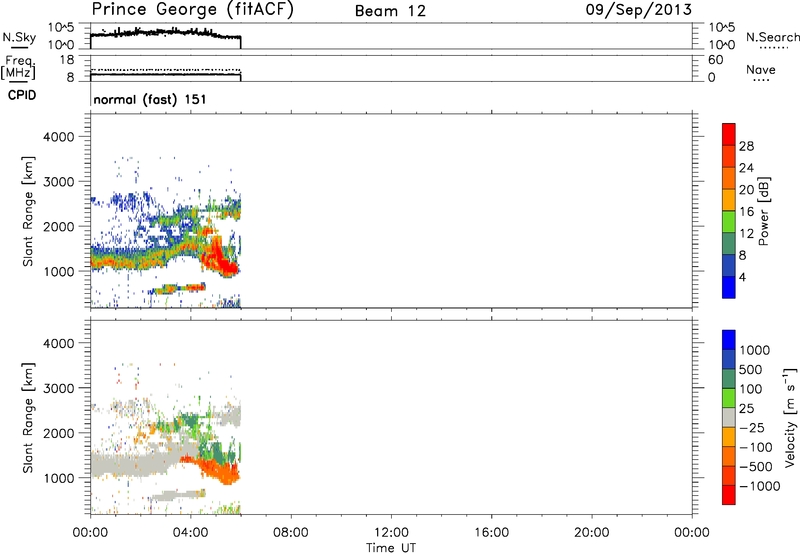Click the bright blue bottom power colorbar swatch
The width and height of the screenshot is (800, 554).
pos(729,287)
